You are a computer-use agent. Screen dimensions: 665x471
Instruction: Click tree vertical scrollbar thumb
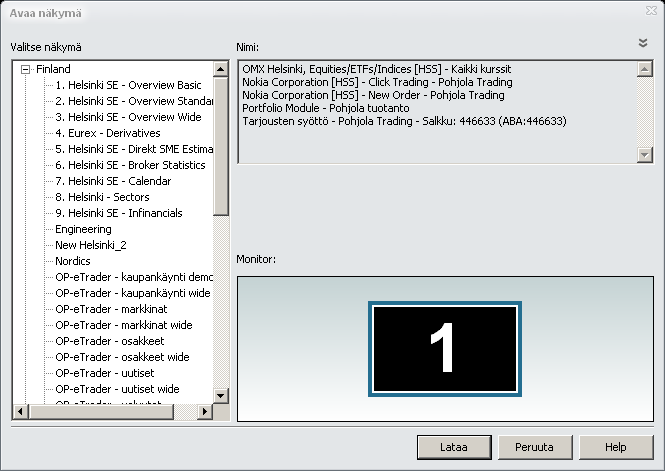tap(221, 147)
